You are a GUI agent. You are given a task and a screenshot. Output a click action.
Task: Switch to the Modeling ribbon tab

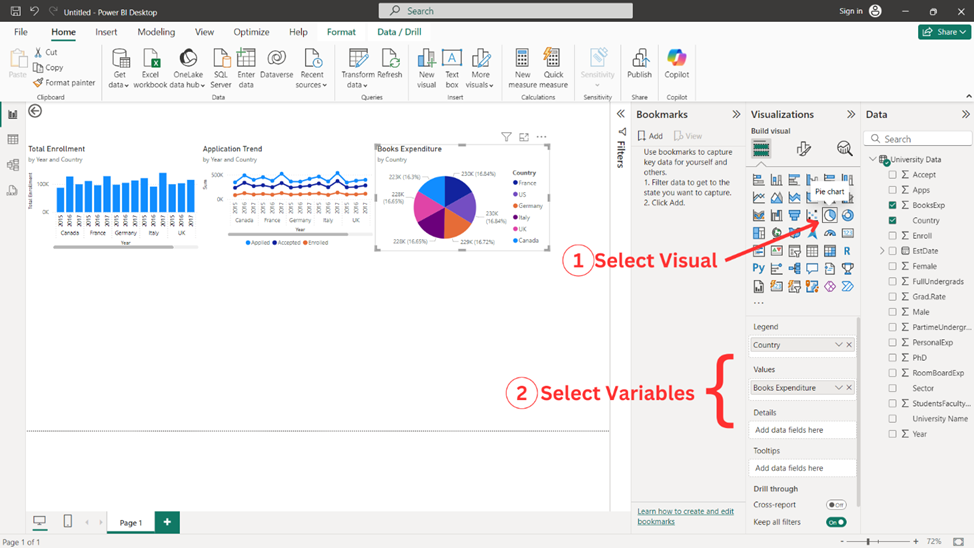(x=156, y=32)
